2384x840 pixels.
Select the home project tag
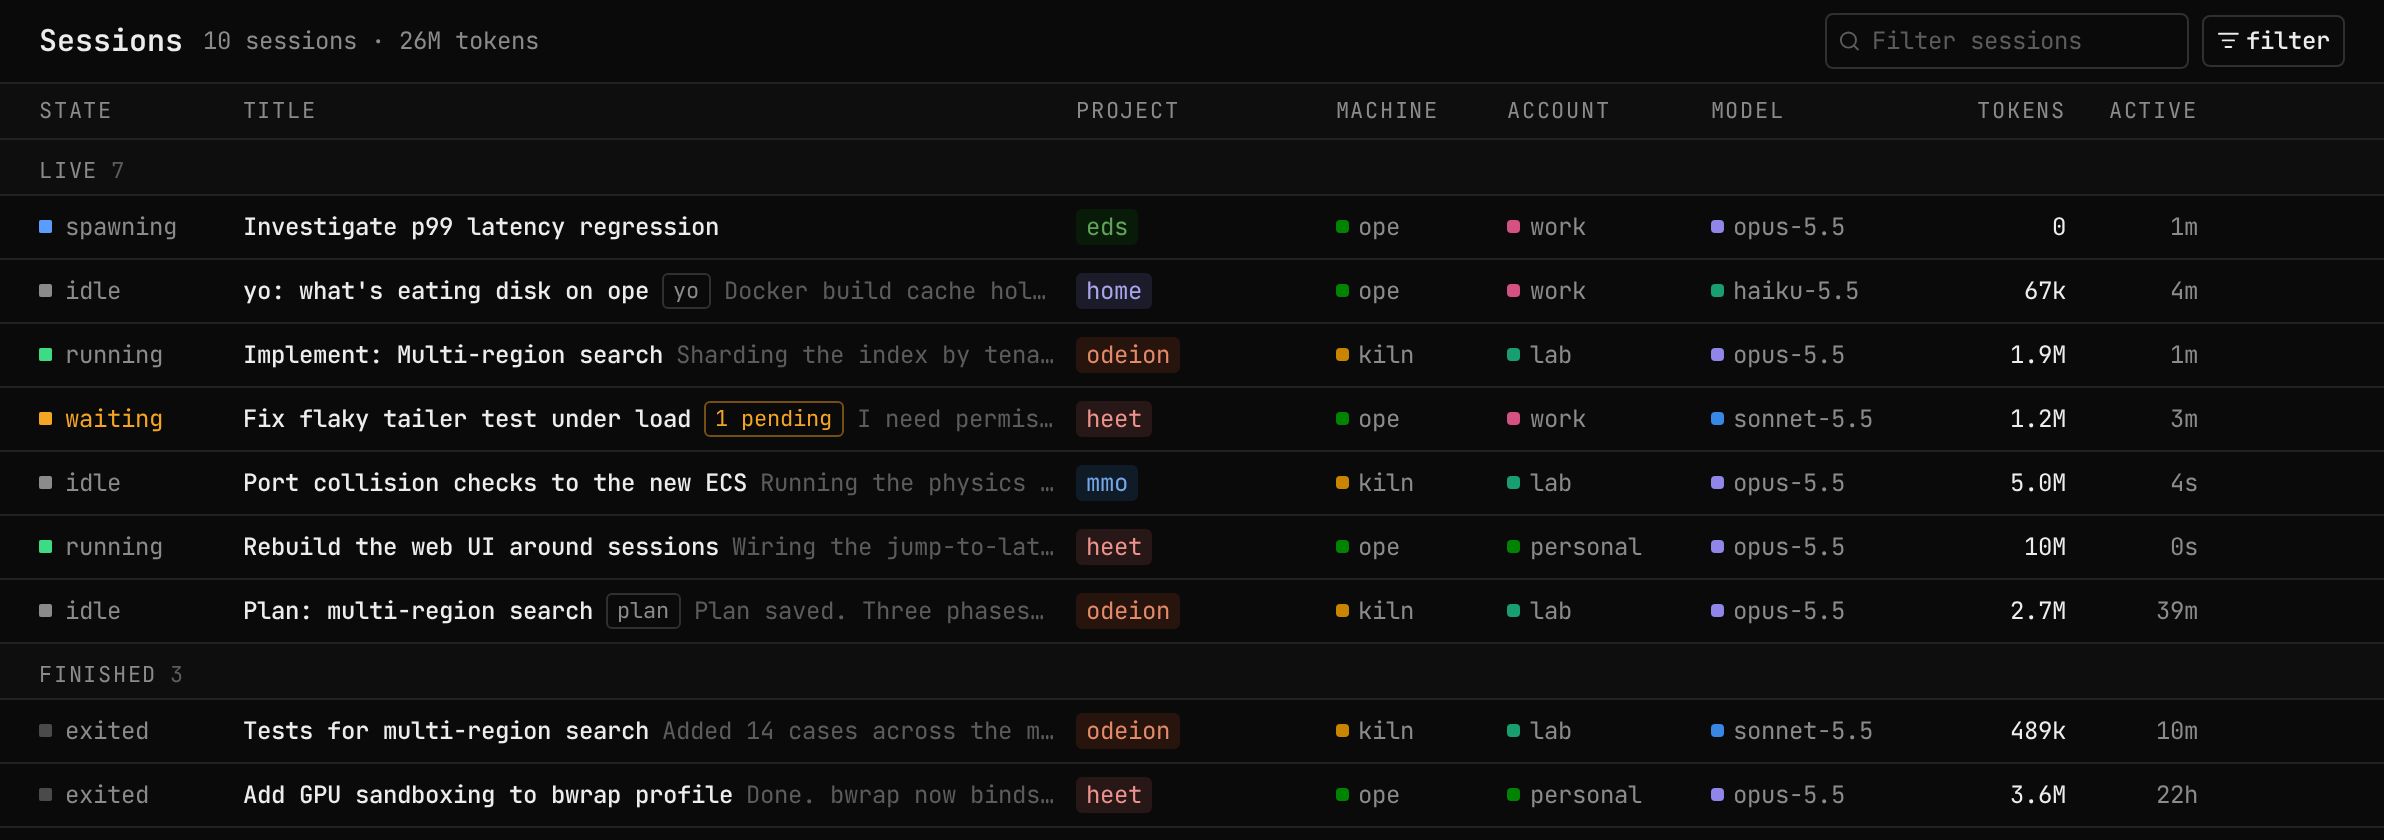(1114, 291)
